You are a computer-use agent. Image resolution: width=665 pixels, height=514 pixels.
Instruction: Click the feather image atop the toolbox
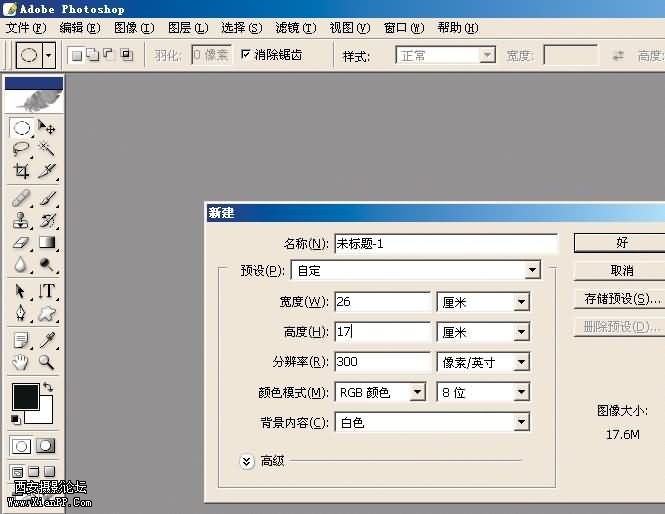coord(34,100)
